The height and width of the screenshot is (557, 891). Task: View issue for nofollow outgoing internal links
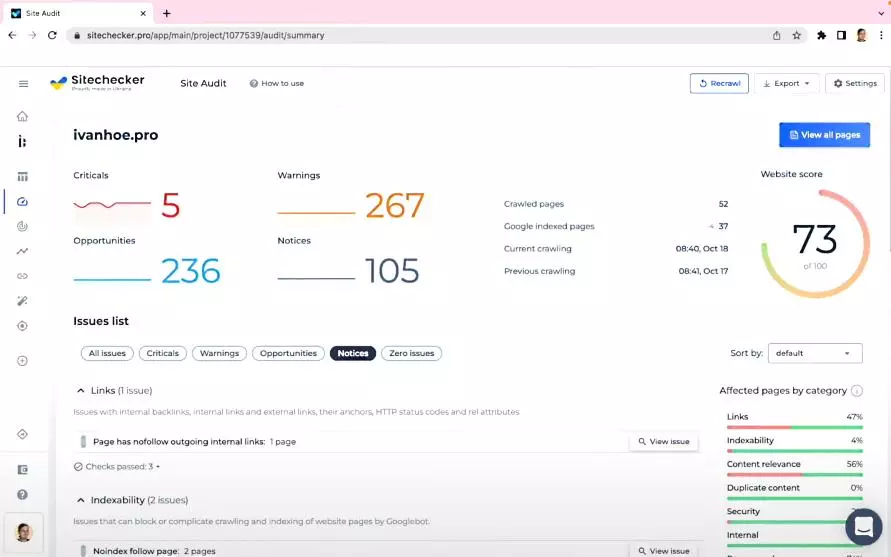pyautogui.click(x=664, y=442)
